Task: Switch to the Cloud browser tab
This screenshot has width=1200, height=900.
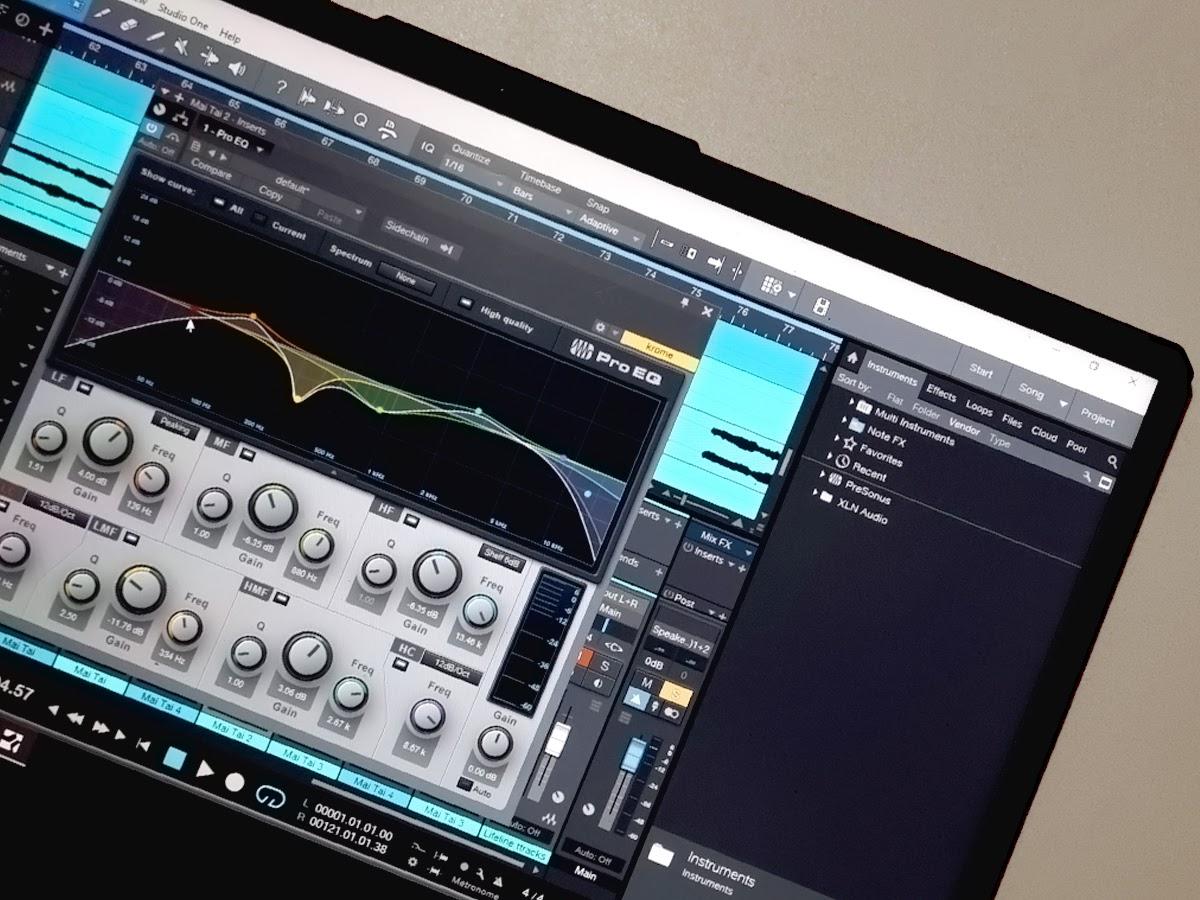Action: 1044,434
